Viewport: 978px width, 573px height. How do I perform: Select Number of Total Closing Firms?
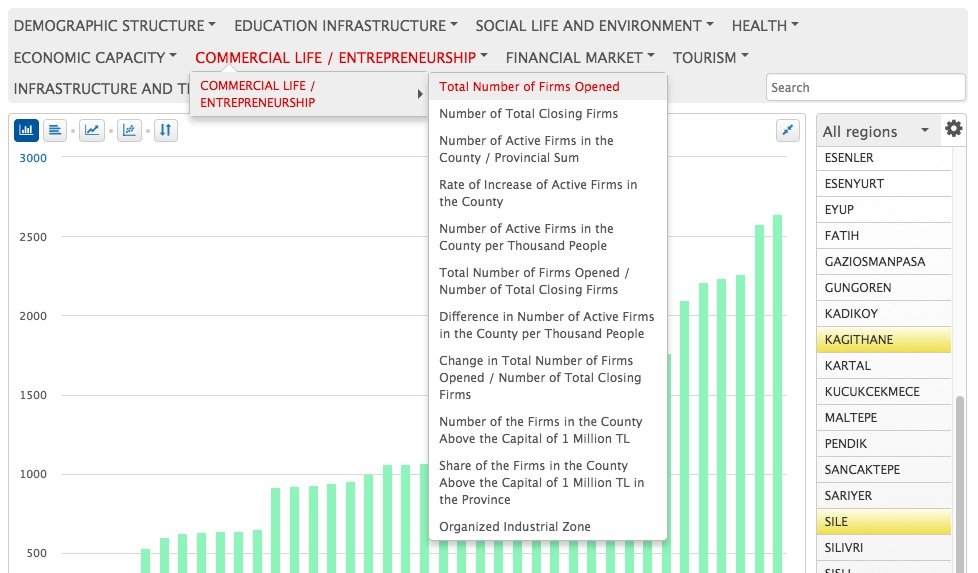pos(528,114)
